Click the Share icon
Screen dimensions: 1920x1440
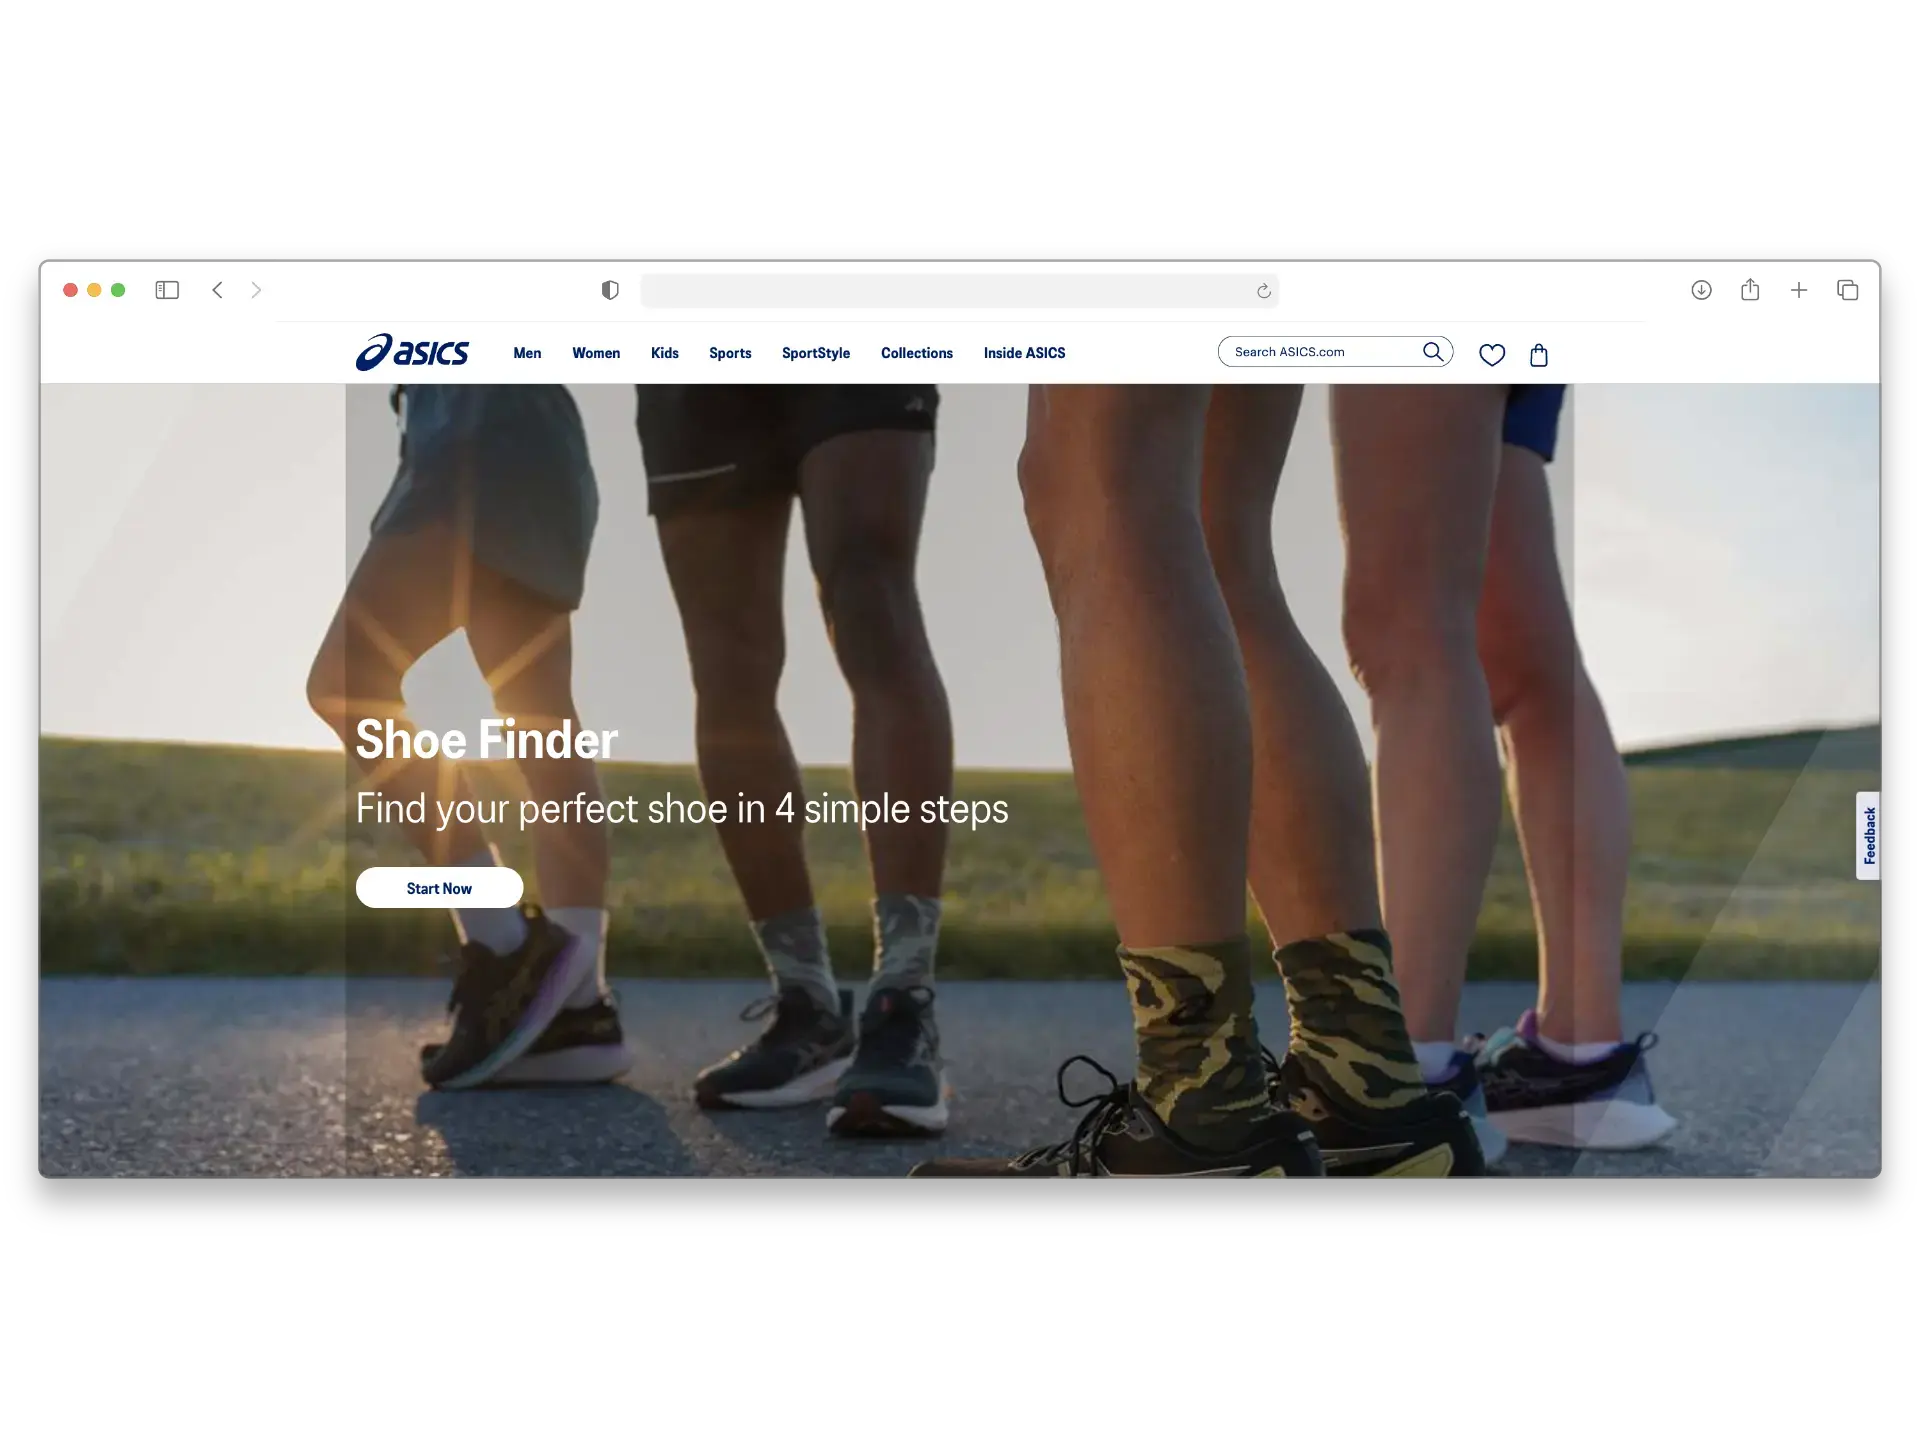(1750, 290)
